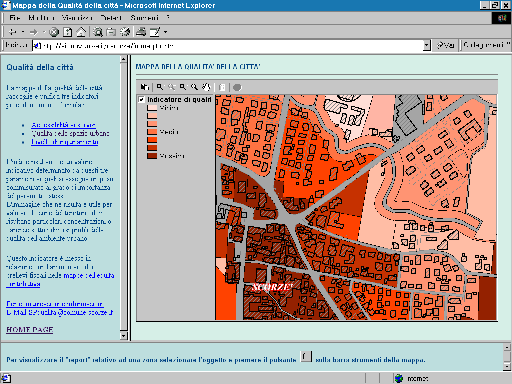Open the Preferiti menu

(111, 18)
